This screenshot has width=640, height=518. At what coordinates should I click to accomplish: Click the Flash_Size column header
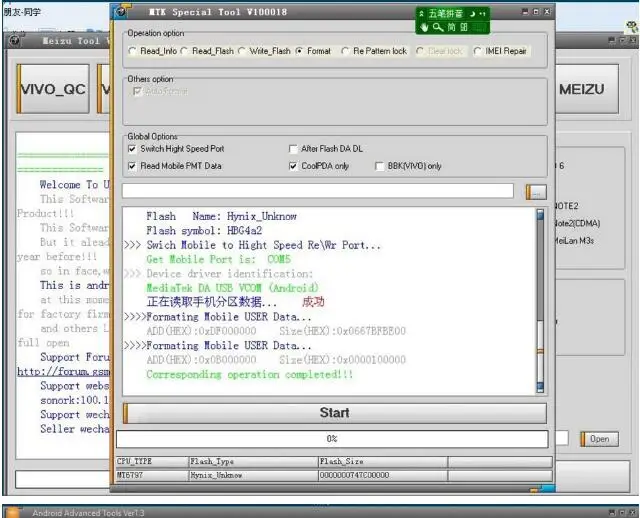pyautogui.click(x=383, y=461)
